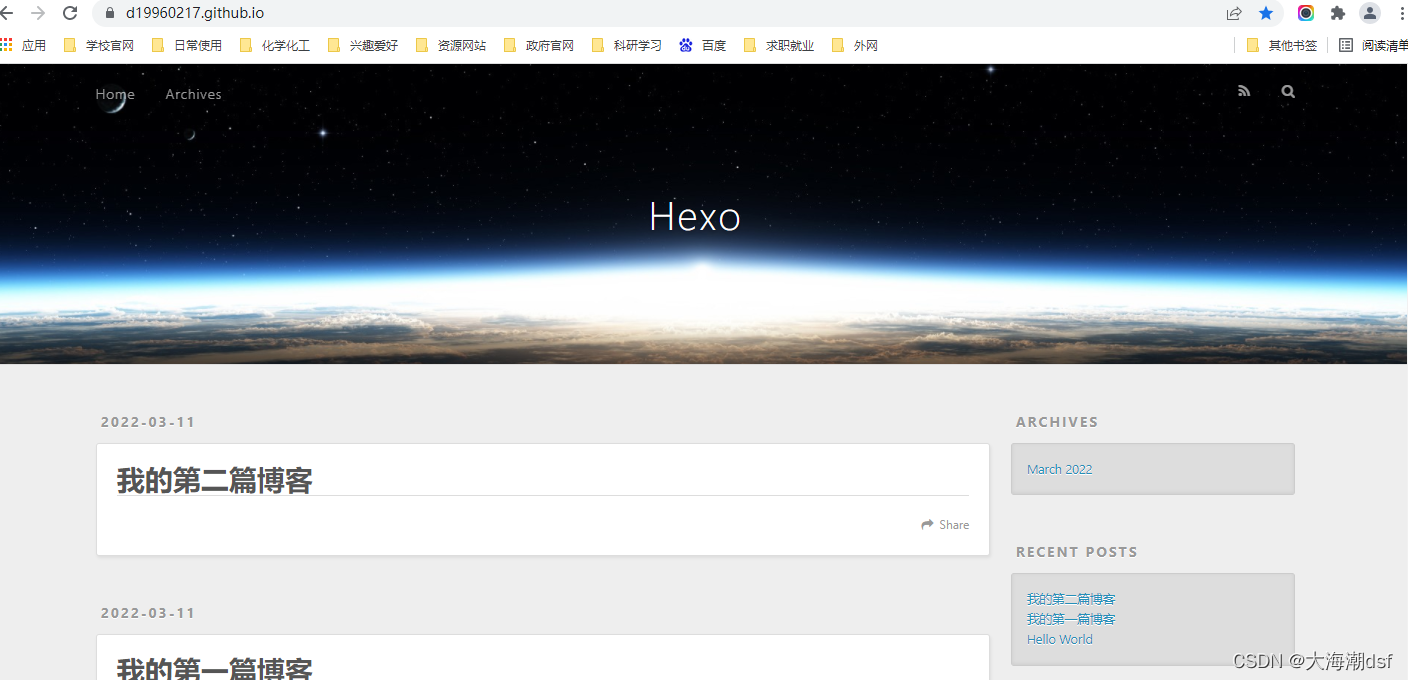1408x680 pixels.
Task: Click the Hexo site title
Action: (x=695, y=217)
